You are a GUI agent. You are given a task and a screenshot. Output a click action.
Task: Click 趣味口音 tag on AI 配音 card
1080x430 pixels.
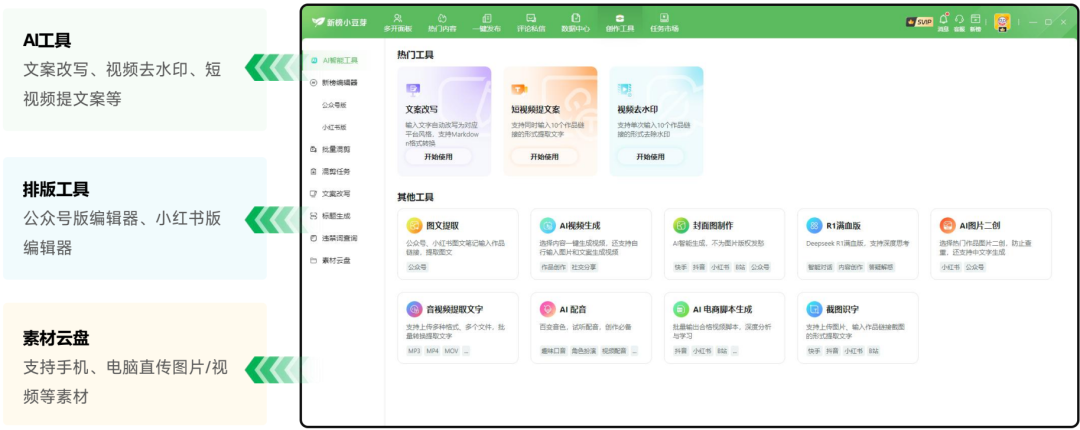552,351
